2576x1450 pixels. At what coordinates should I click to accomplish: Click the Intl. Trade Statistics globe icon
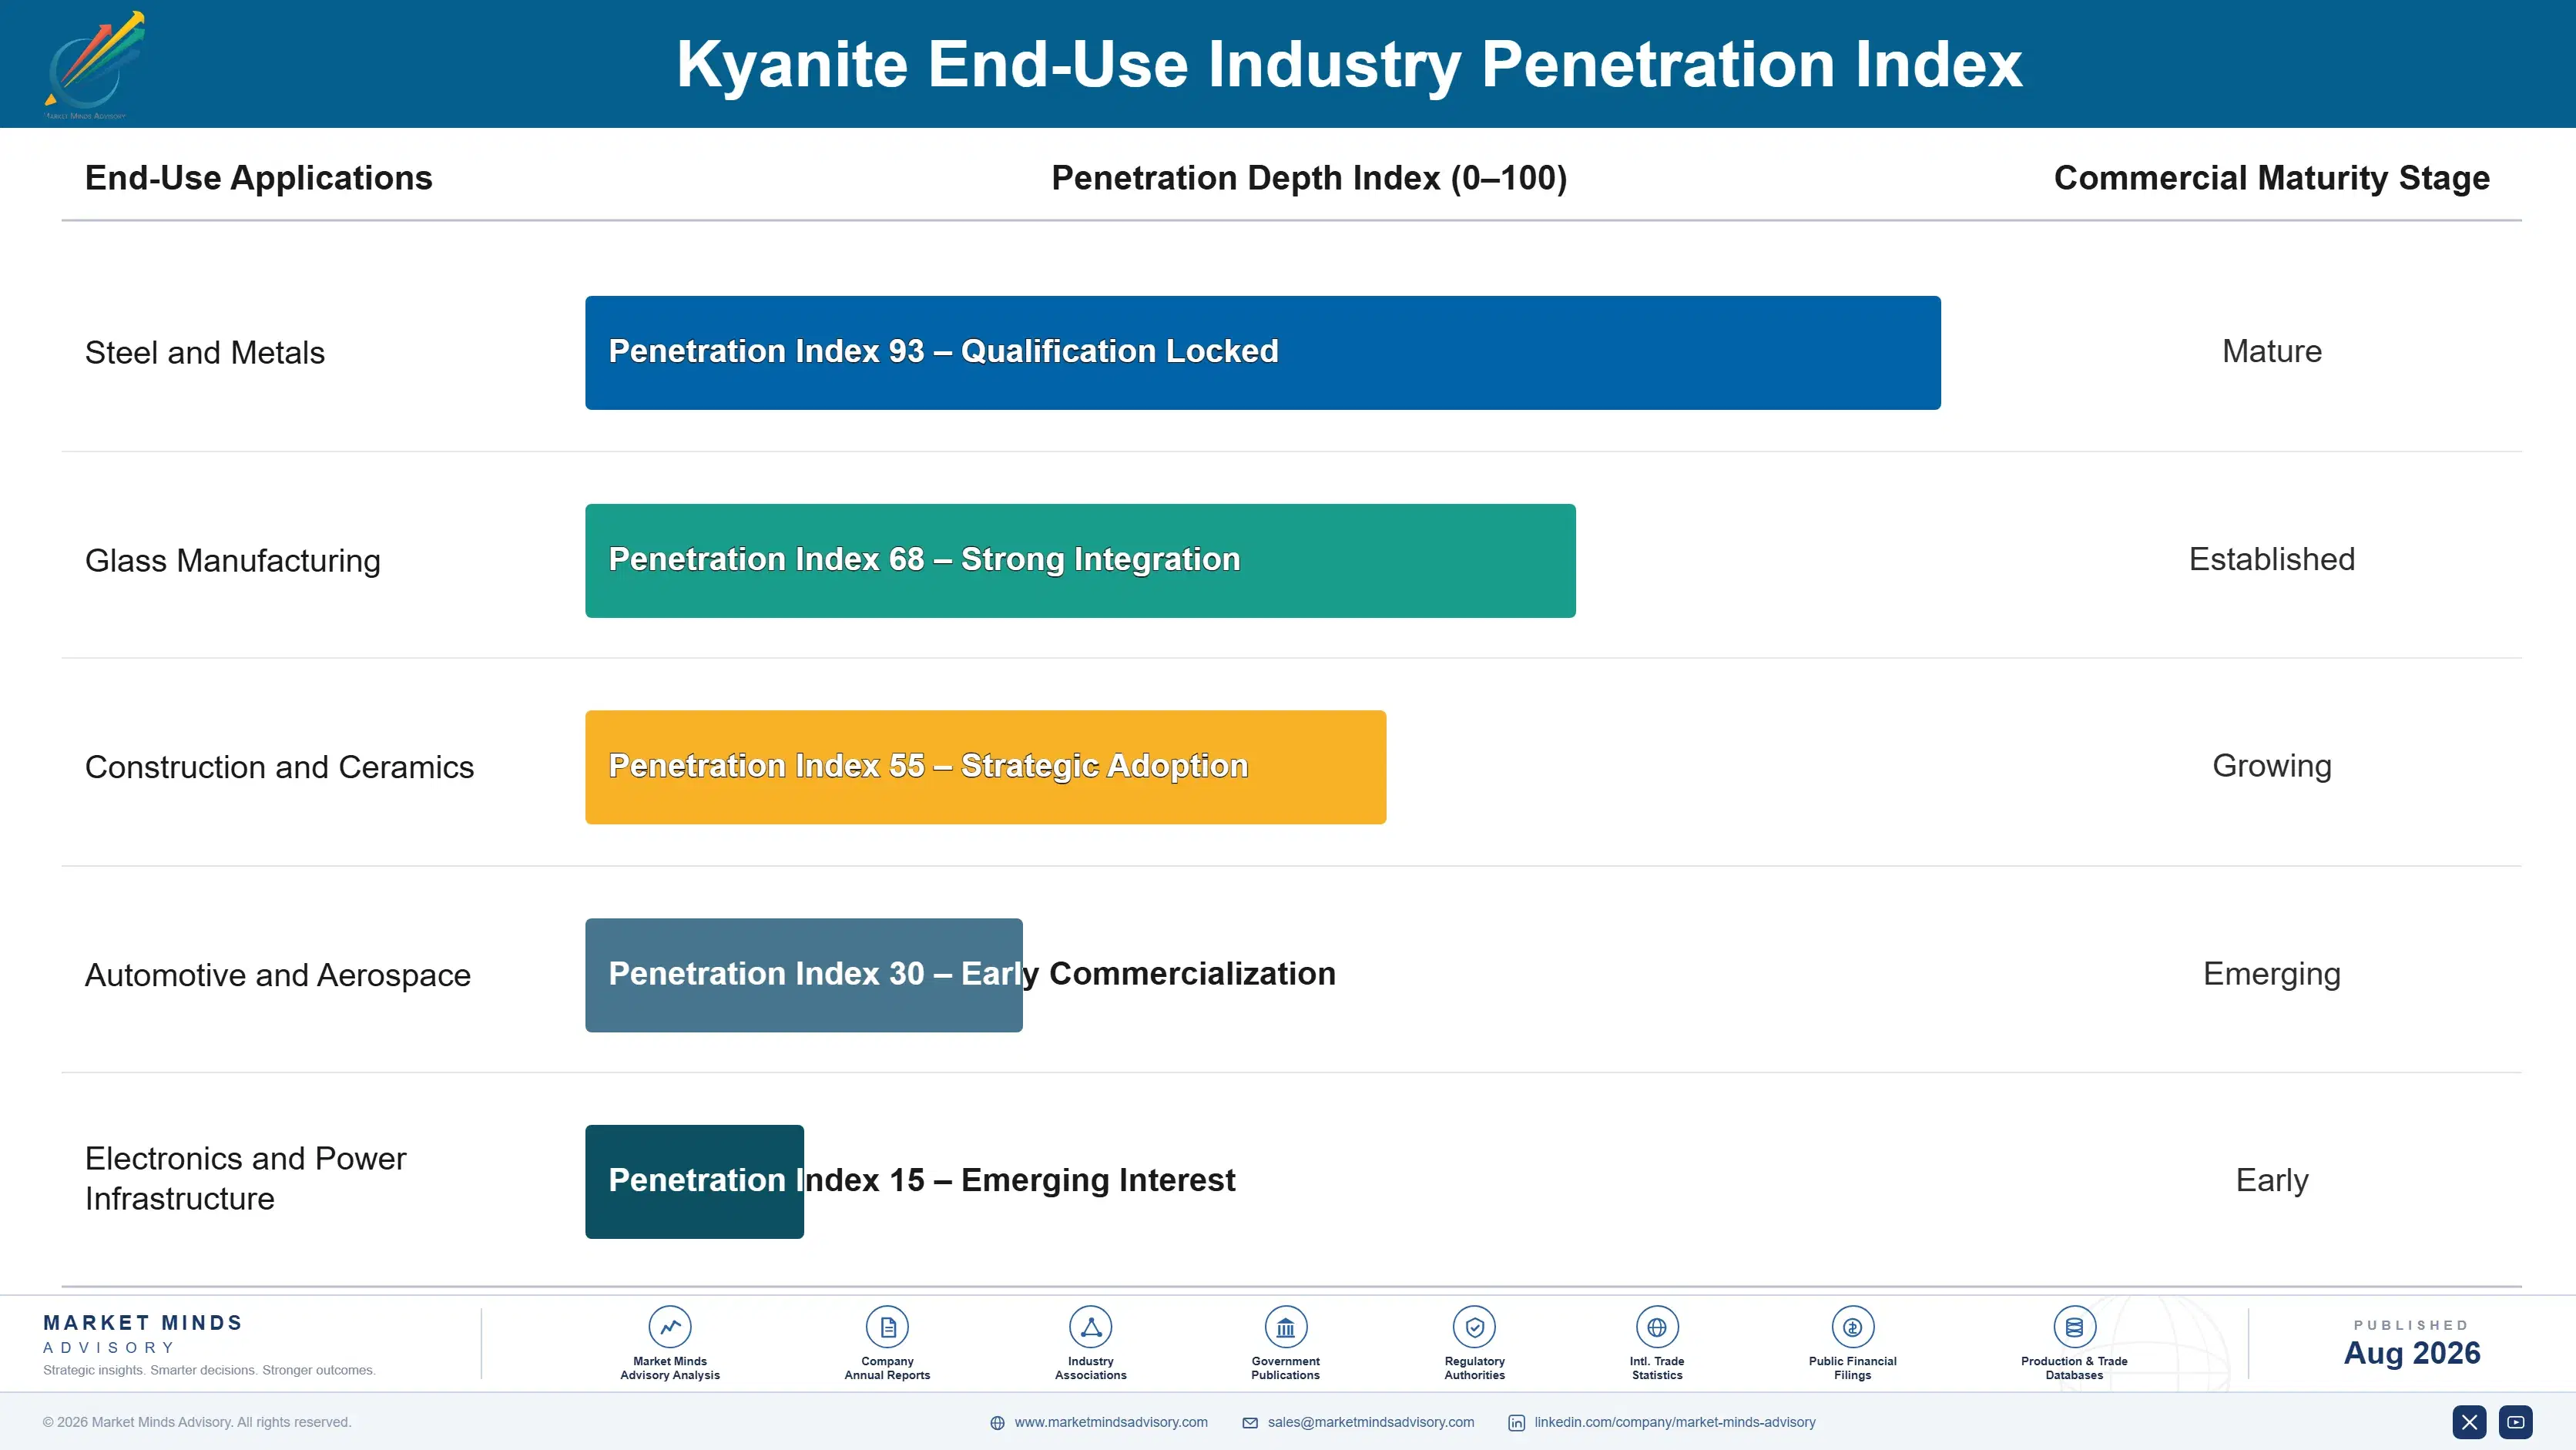[x=1657, y=1327]
